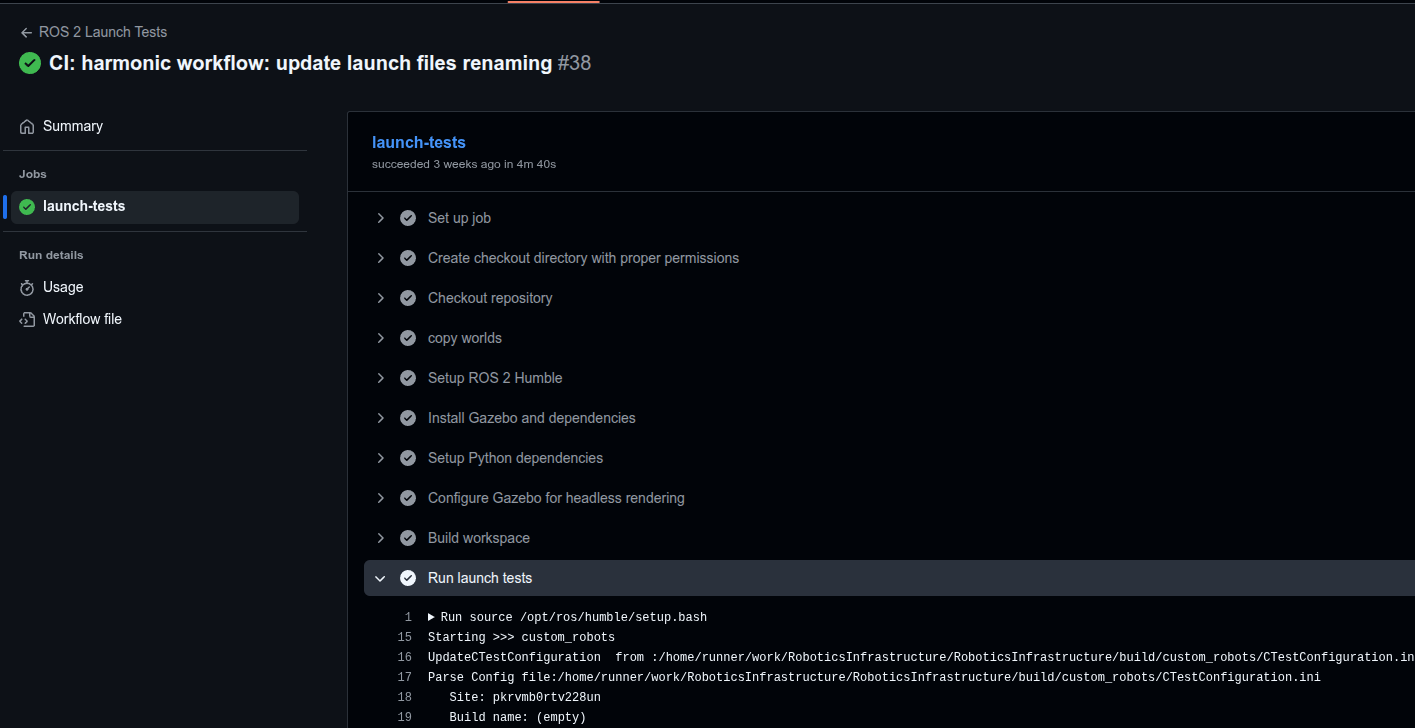Click success check icon for Setup Python dependencies
Viewport: 1415px width, 728px height.
tap(408, 458)
